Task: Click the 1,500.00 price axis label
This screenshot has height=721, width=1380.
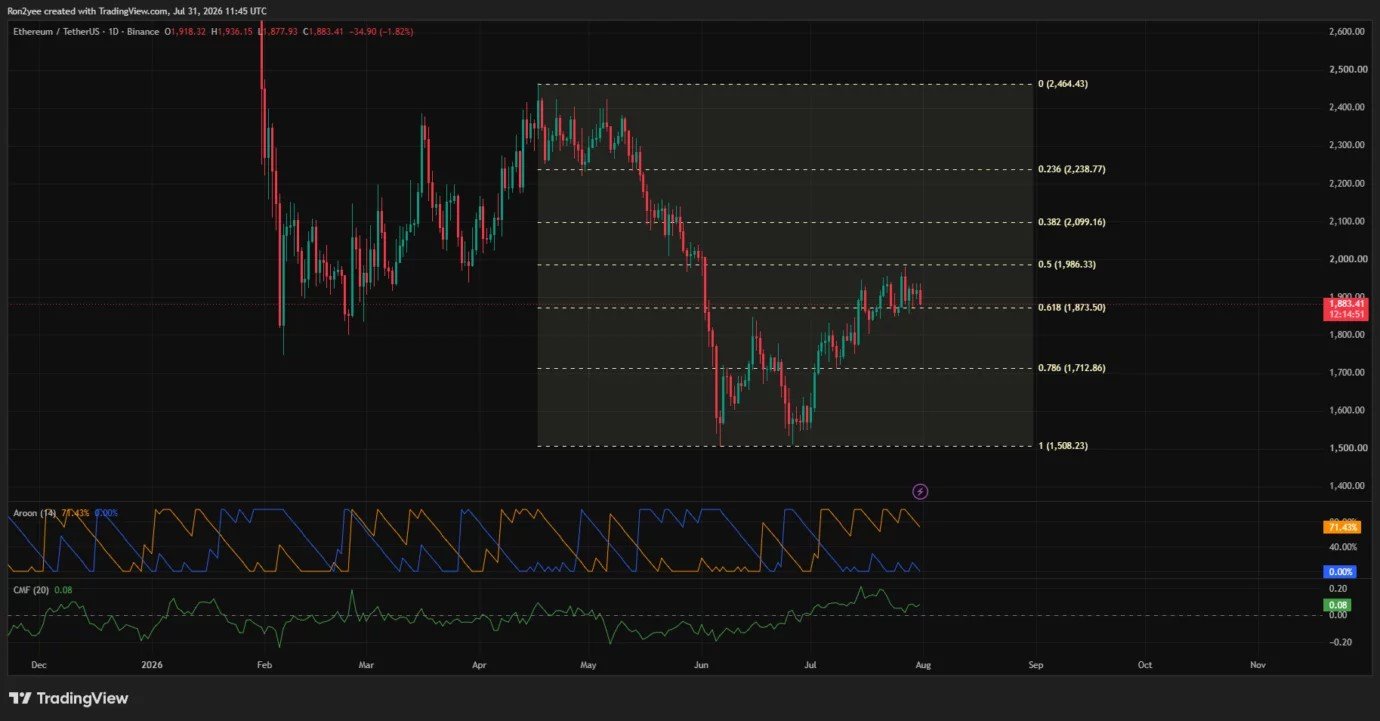Action: [1346, 448]
